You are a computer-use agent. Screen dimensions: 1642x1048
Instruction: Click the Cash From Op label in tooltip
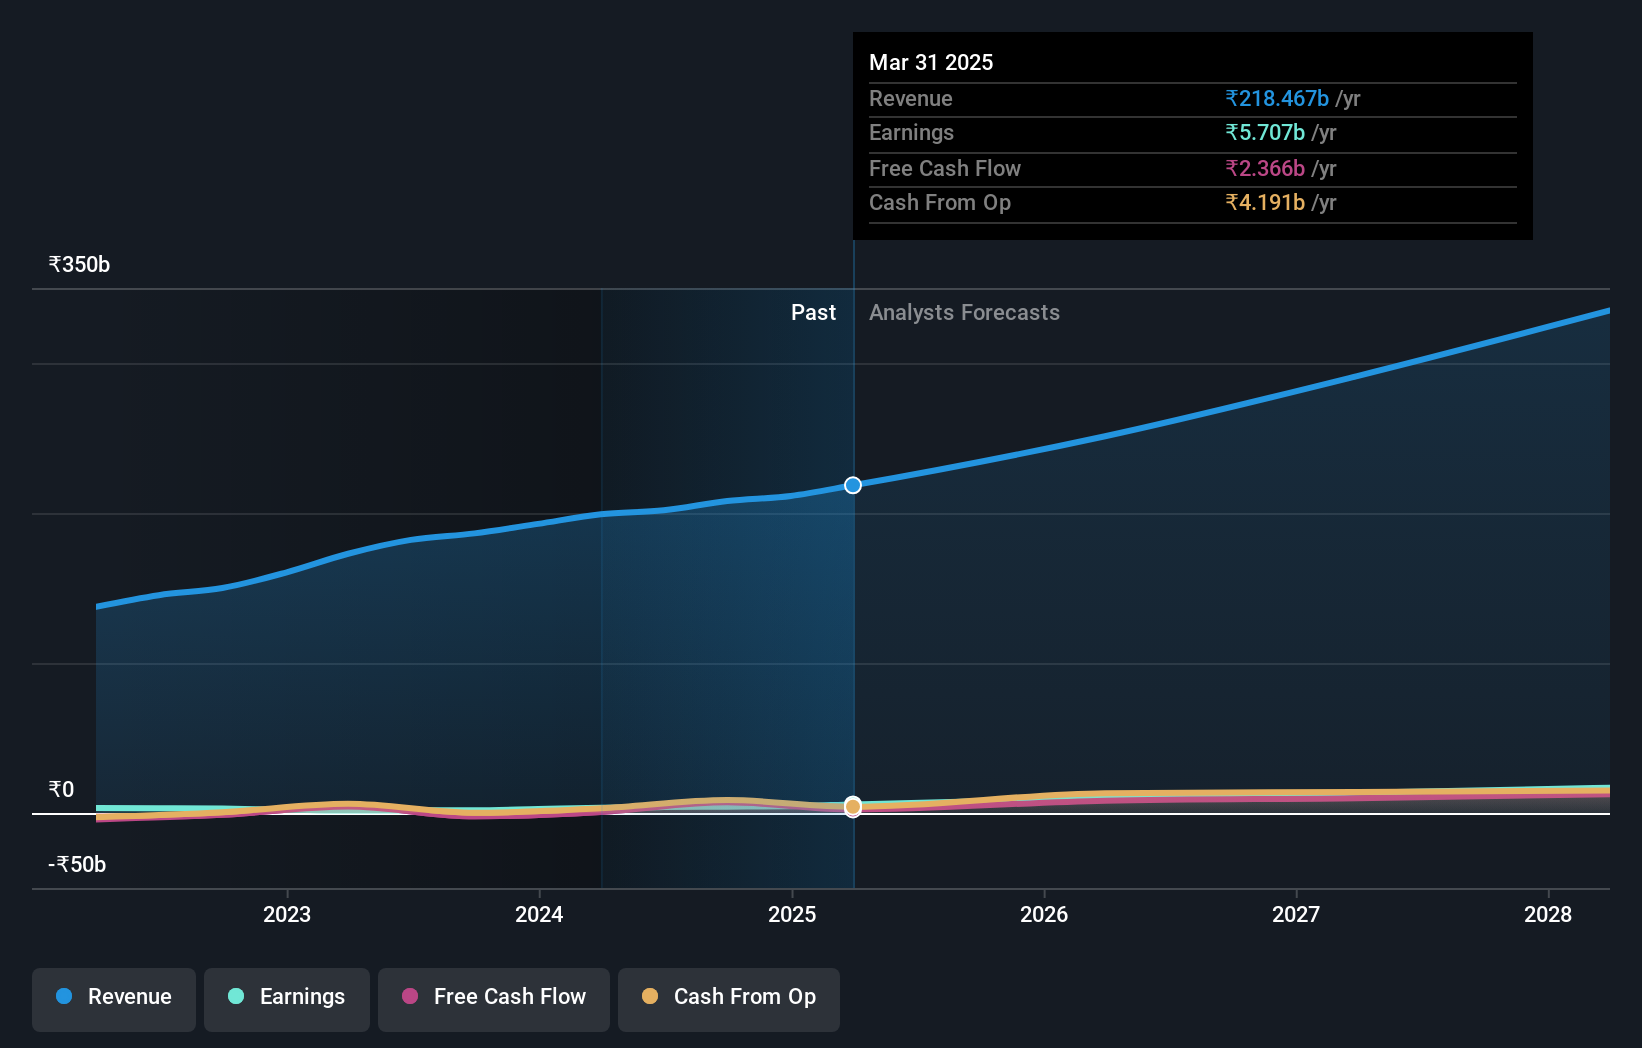click(x=939, y=202)
